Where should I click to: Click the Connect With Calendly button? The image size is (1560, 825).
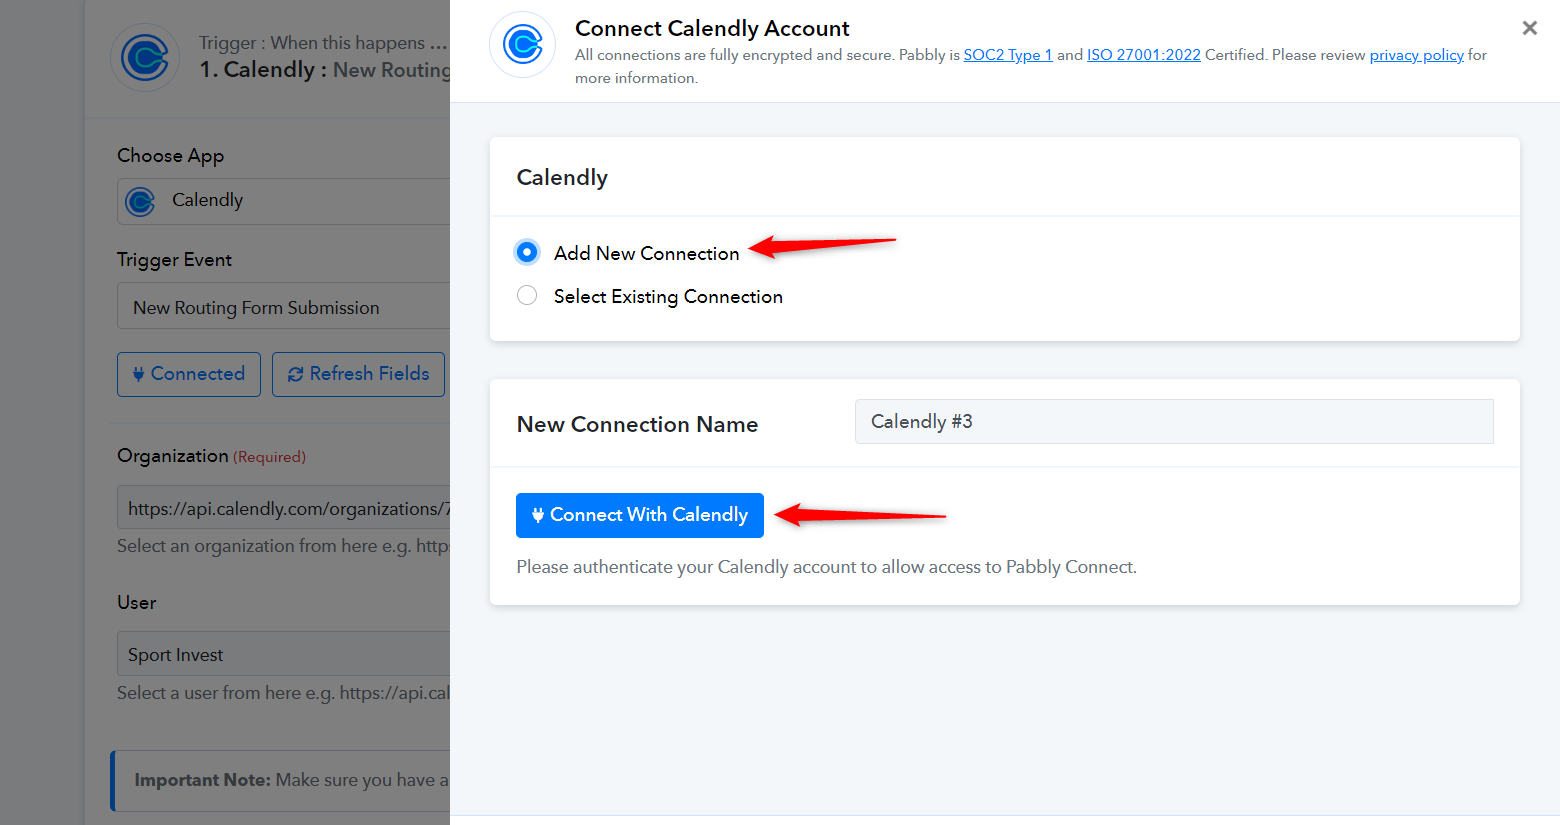(640, 515)
